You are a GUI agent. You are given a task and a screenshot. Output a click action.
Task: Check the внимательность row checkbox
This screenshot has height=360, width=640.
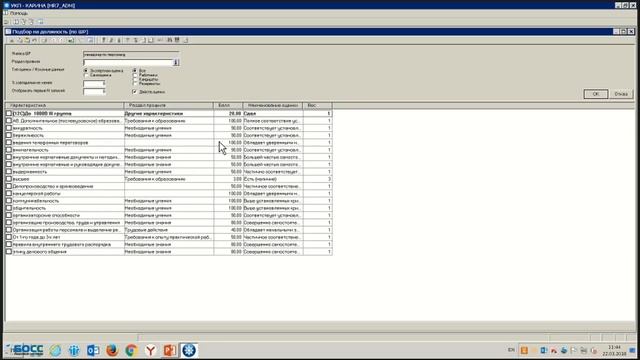click(9, 150)
